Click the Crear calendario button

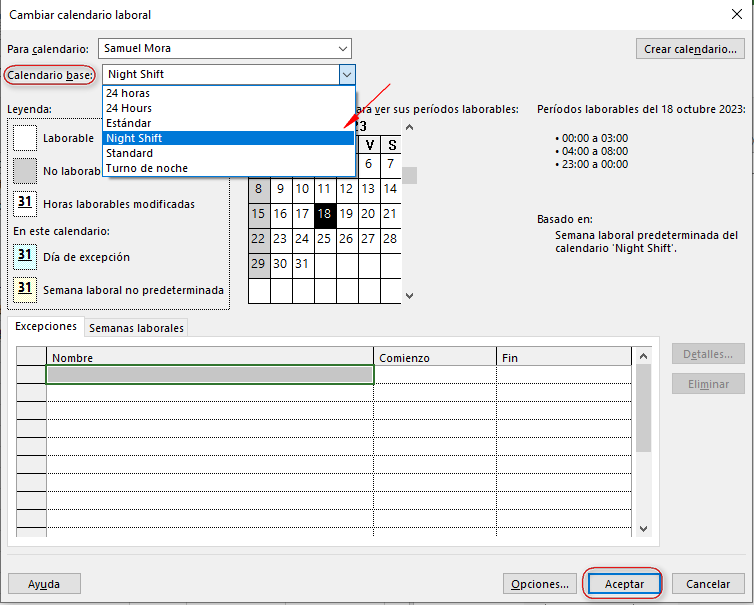point(690,49)
